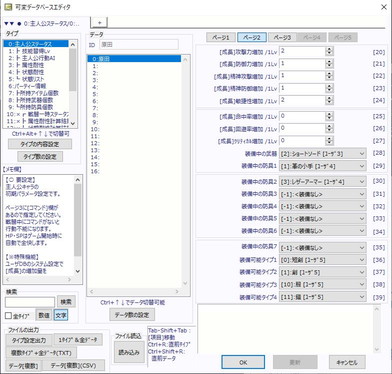The image size is (392, 374).
Task: Click データ[複数] export button
Action: 23,366
